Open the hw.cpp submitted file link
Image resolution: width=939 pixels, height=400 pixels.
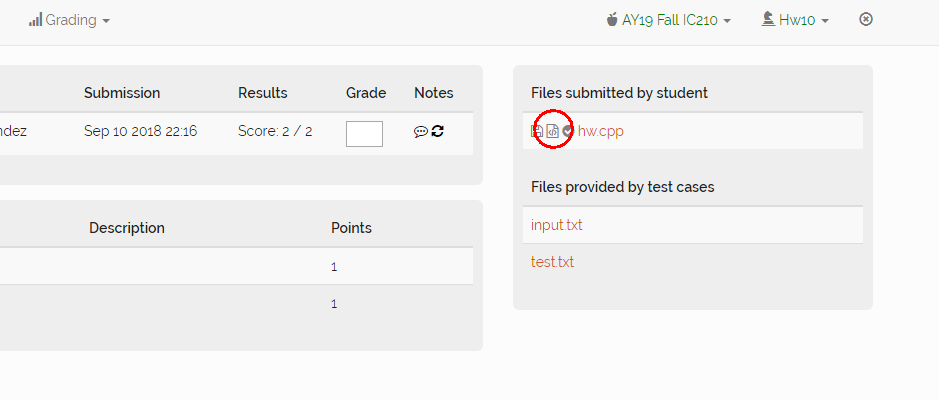click(601, 131)
